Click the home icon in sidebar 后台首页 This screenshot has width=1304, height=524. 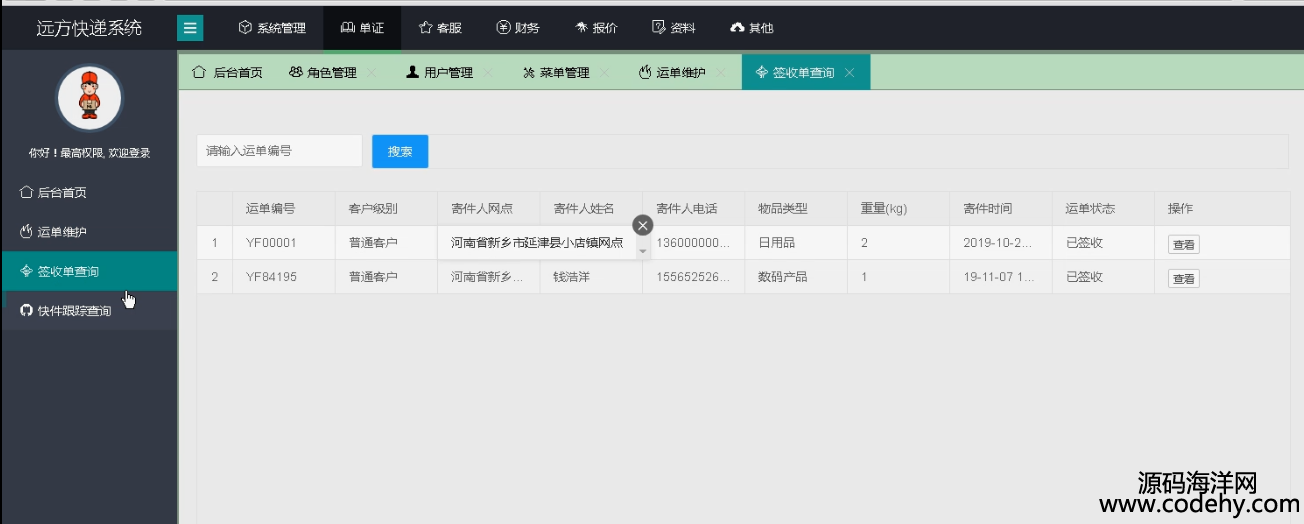[x=26, y=192]
